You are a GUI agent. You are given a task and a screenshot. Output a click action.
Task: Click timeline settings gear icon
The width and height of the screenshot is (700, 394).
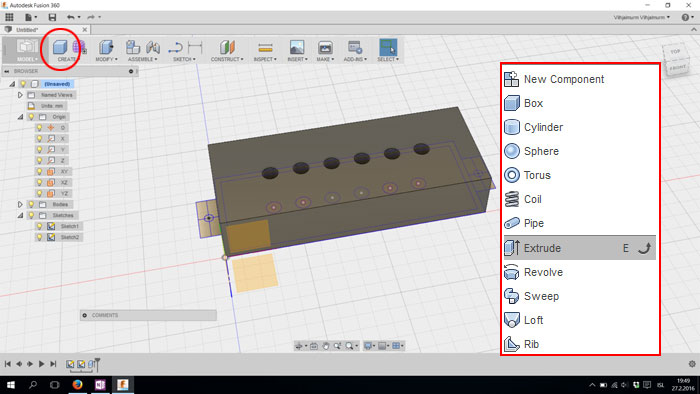click(x=692, y=364)
